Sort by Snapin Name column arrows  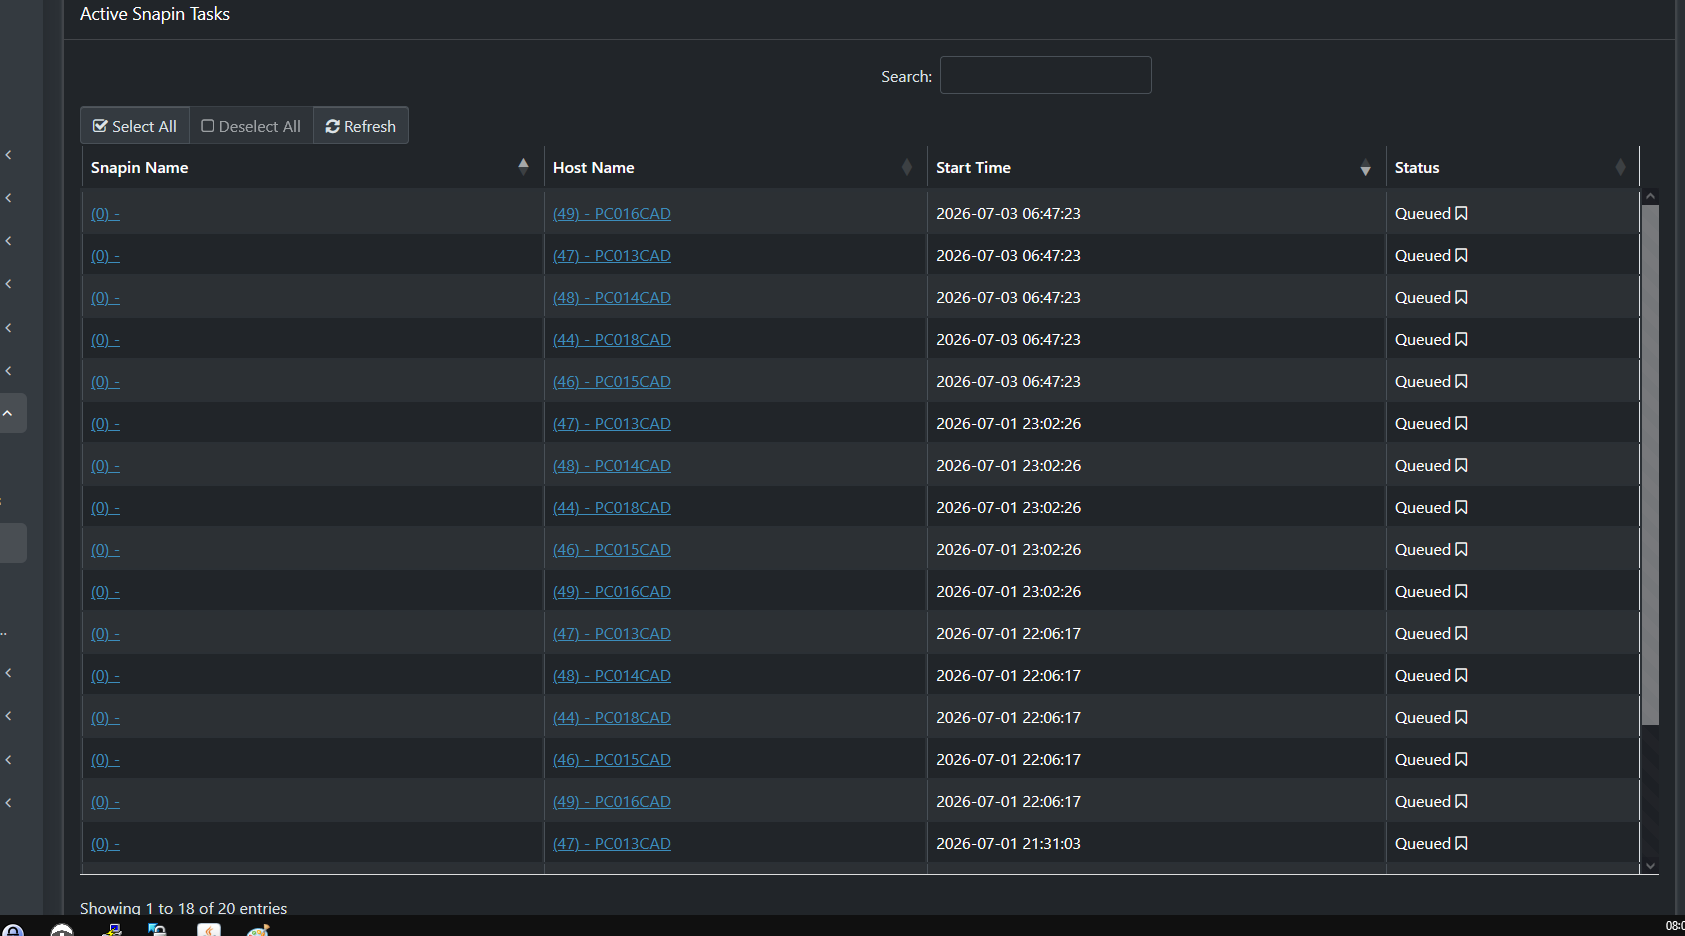click(523, 167)
